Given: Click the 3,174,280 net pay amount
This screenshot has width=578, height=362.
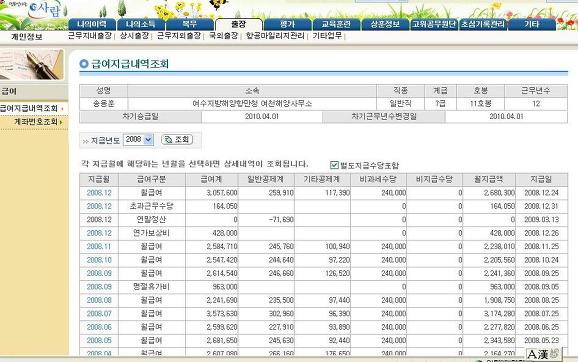Looking at the screenshot, I should [x=499, y=314].
